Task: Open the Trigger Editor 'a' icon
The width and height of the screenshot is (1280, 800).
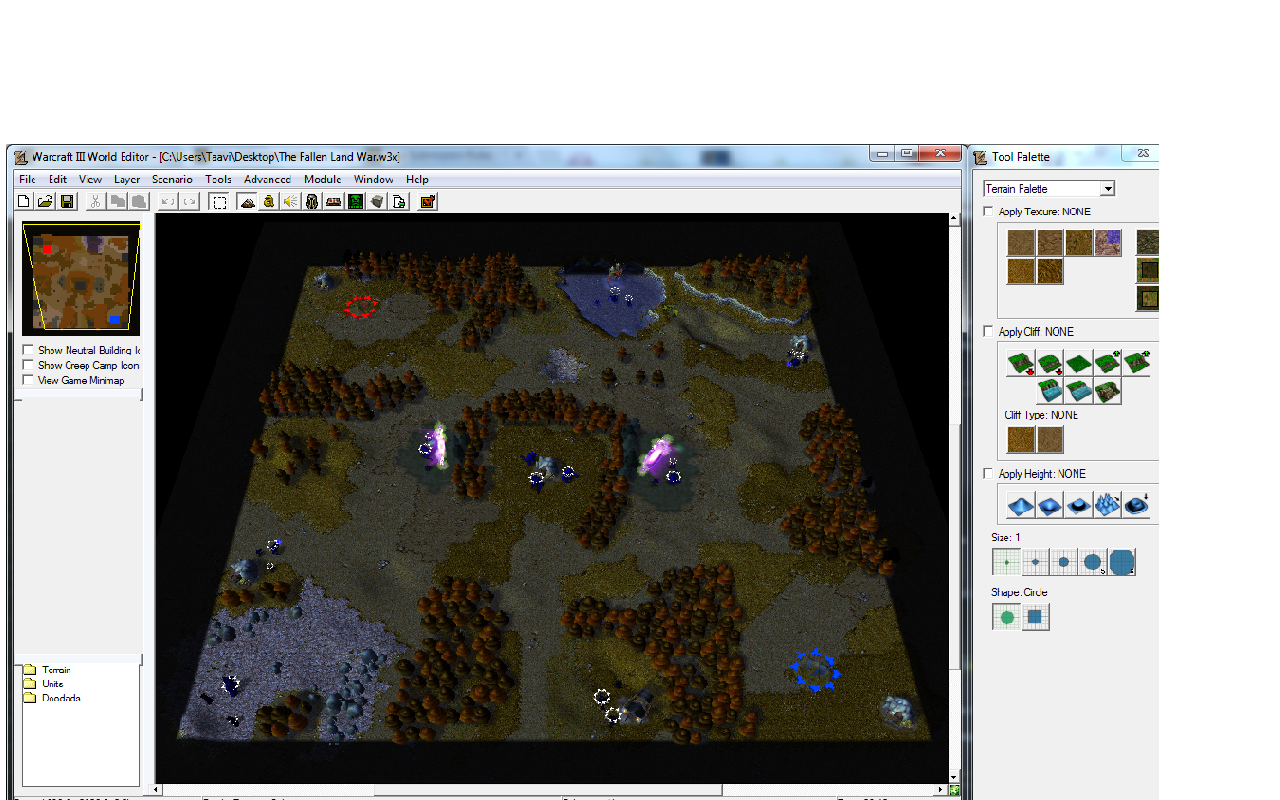Action: point(269,202)
